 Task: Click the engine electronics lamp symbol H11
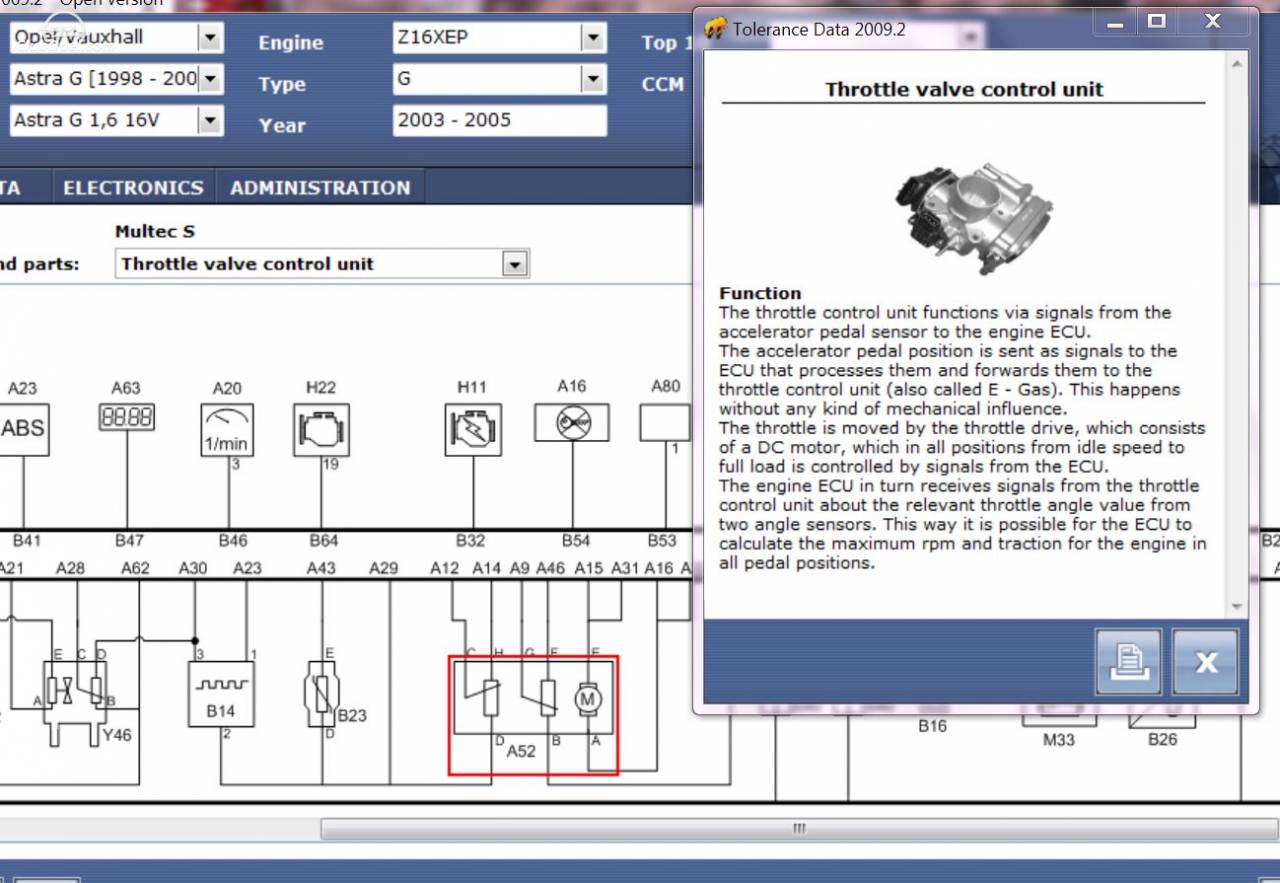[473, 430]
